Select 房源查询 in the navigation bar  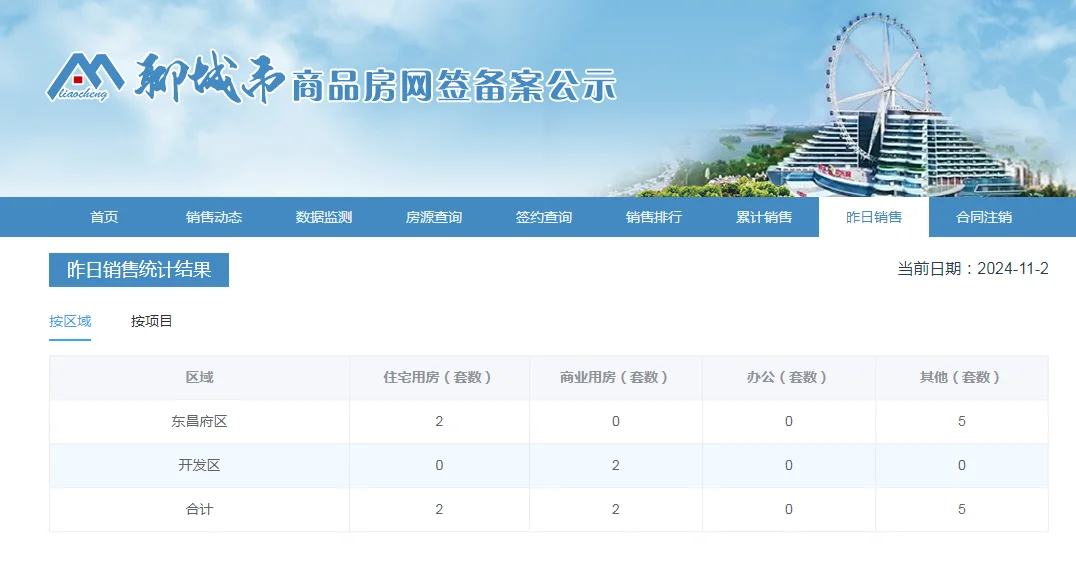(434, 217)
